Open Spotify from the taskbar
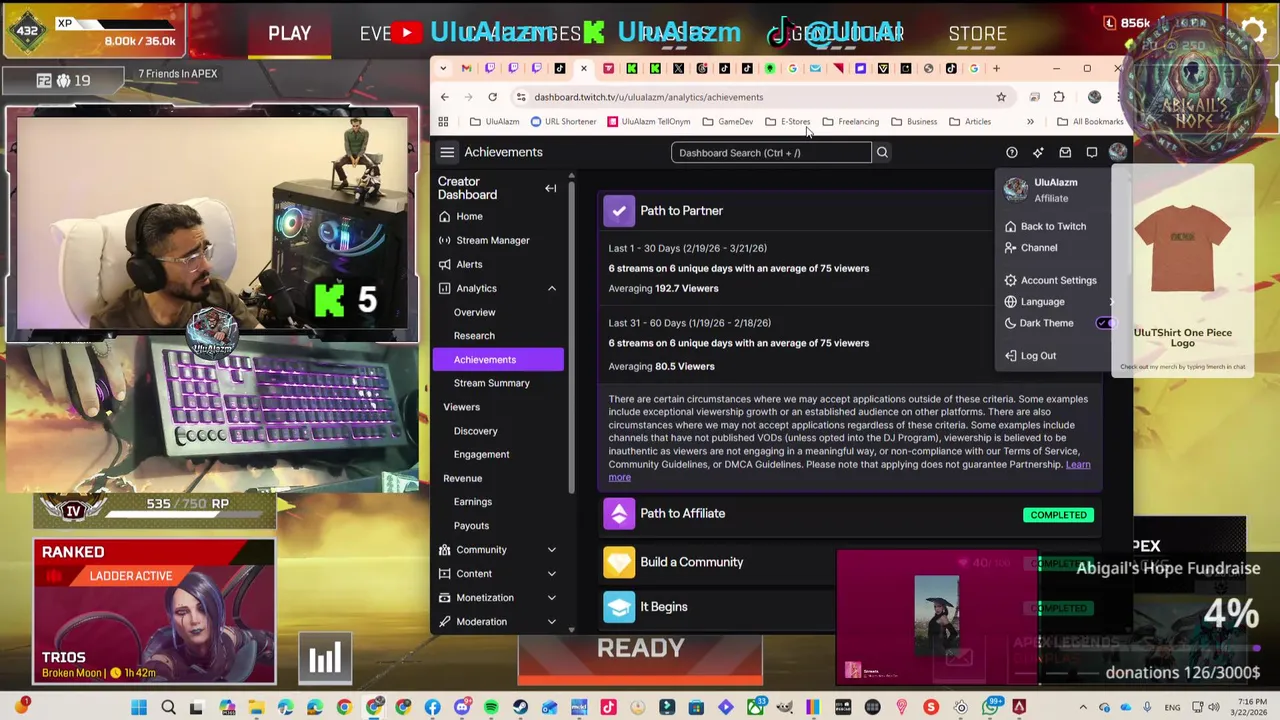 [x=491, y=708]
